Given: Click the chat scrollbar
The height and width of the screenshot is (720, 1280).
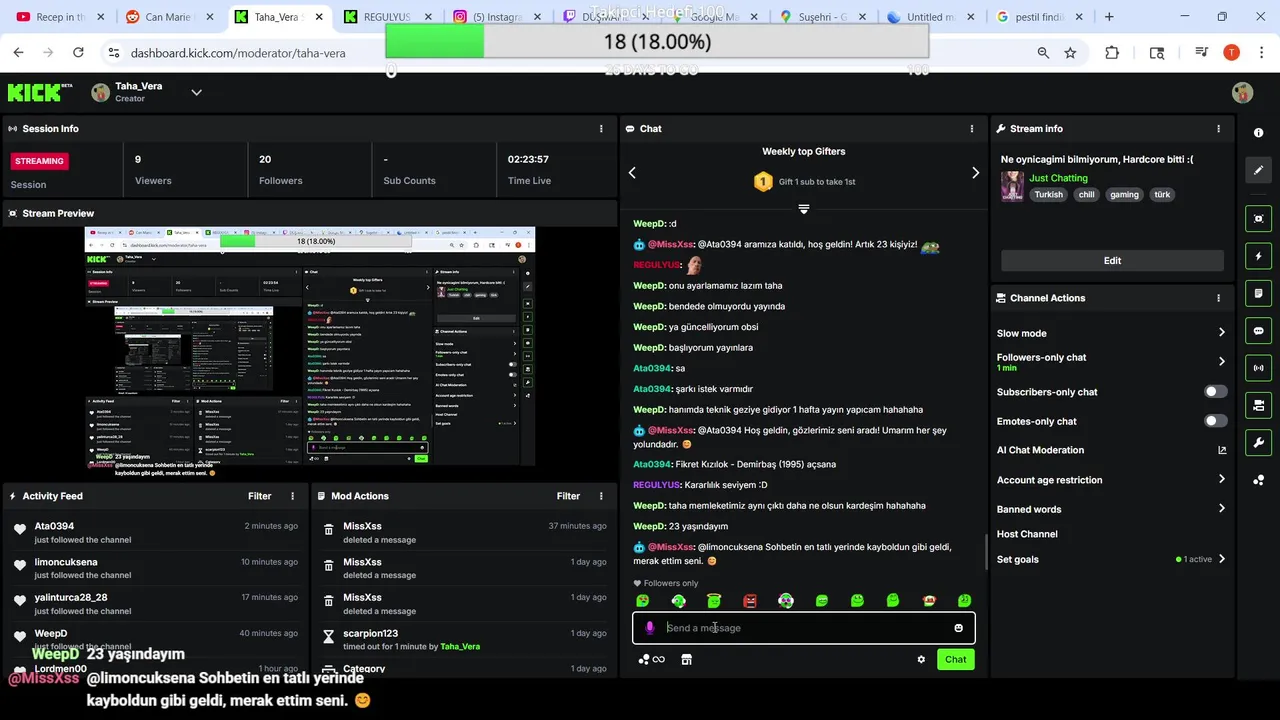Looking at the screenshot, I should (x=986, y=551).
